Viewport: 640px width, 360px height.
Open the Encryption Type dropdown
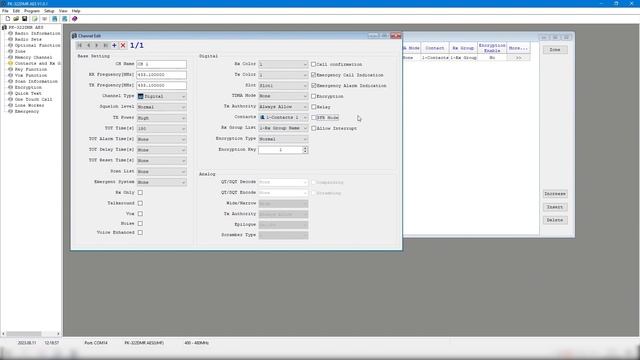coord(283,139)
